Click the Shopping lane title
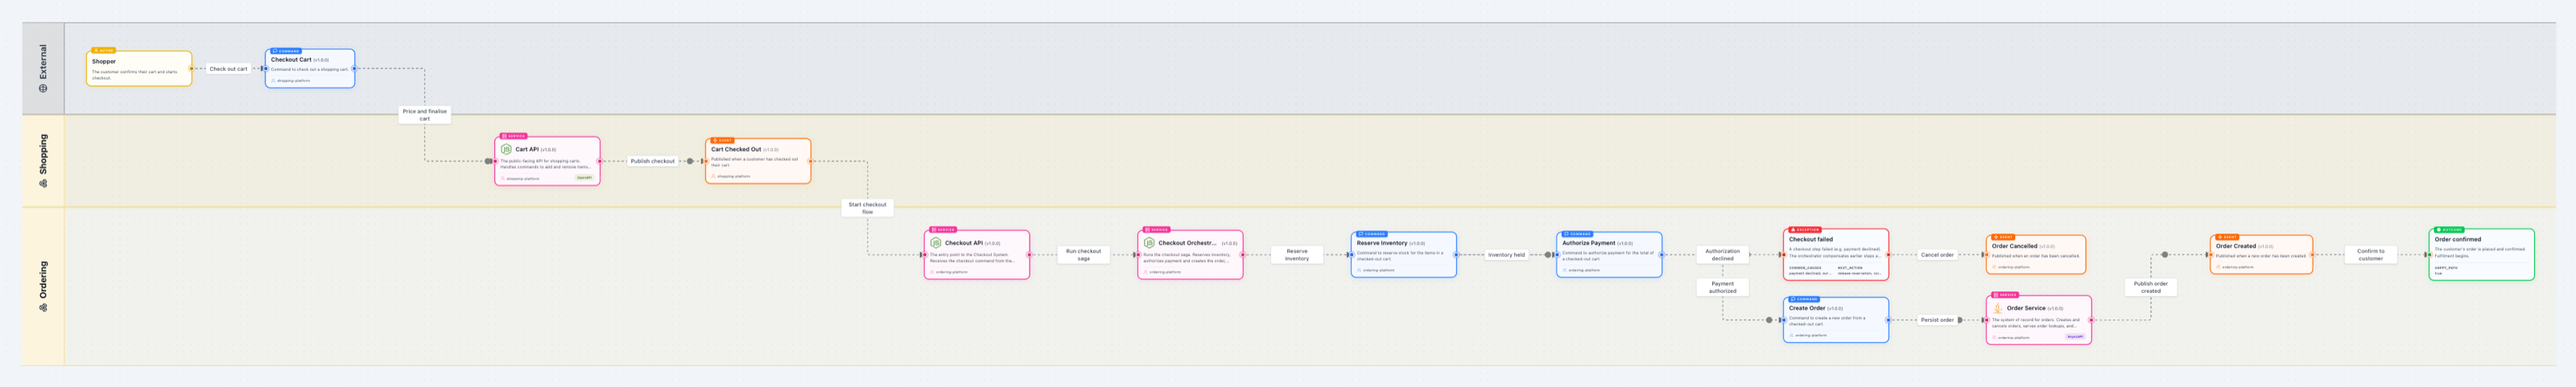Screen dimensions: 2576x387 pyautogui.click(x=43, y=154)
